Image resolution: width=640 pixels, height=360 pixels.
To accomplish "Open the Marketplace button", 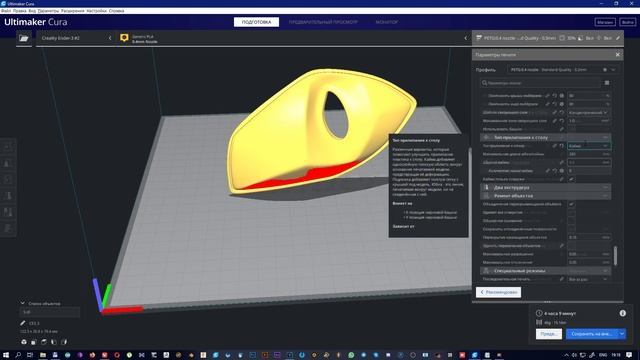I will [x=605, y=22].
